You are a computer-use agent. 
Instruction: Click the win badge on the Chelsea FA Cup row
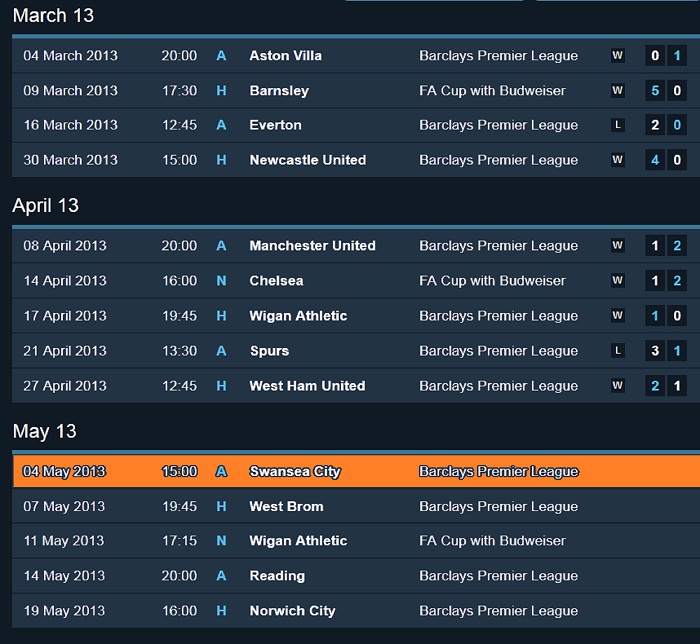pos(617,281)
